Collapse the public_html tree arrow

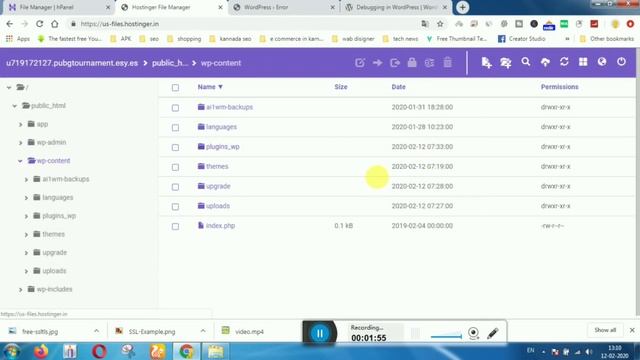click(15, 106)
